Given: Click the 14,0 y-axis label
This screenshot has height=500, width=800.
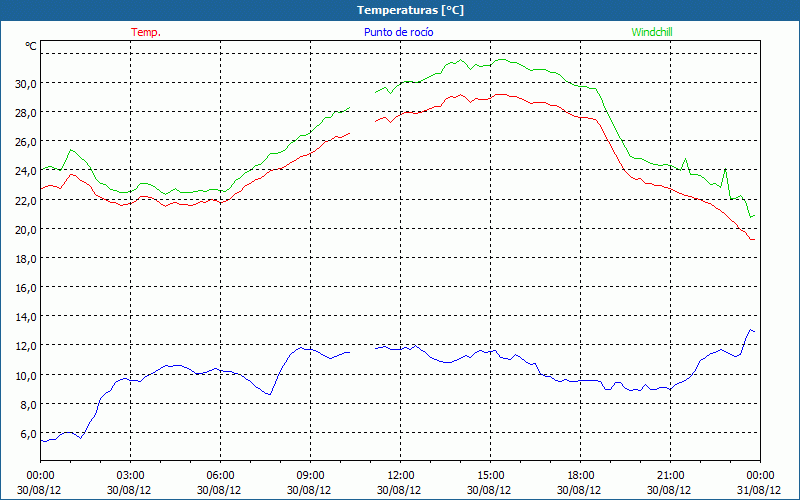Looking at the screenshot, I should [x=26, y=317].
